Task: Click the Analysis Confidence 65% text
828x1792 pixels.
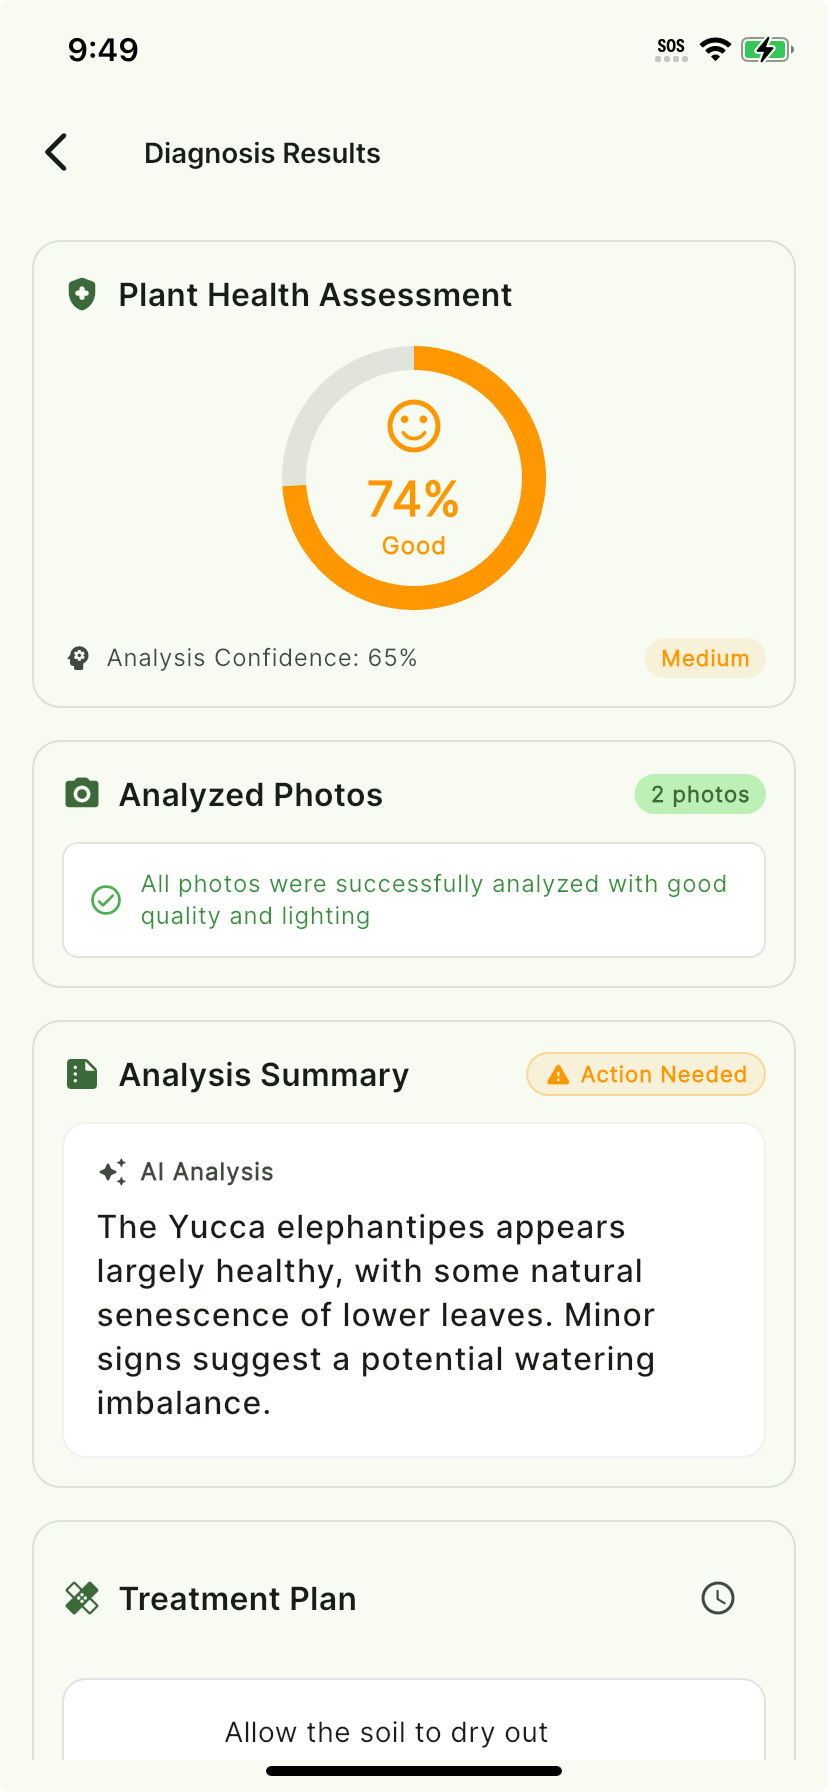Action: pos(262,657)
